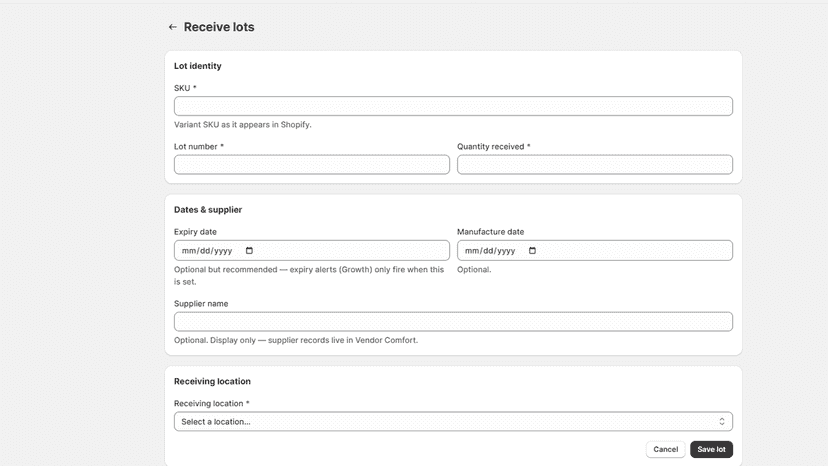Click the expiry alerts (Growth) help text
Viewport: 828px width, 466px height.
[x=309, y=276]
